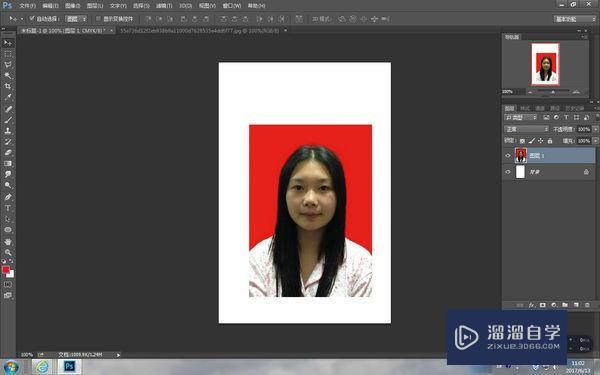
Task: Click the delete layer trash icon
Action: coord(587,305)
